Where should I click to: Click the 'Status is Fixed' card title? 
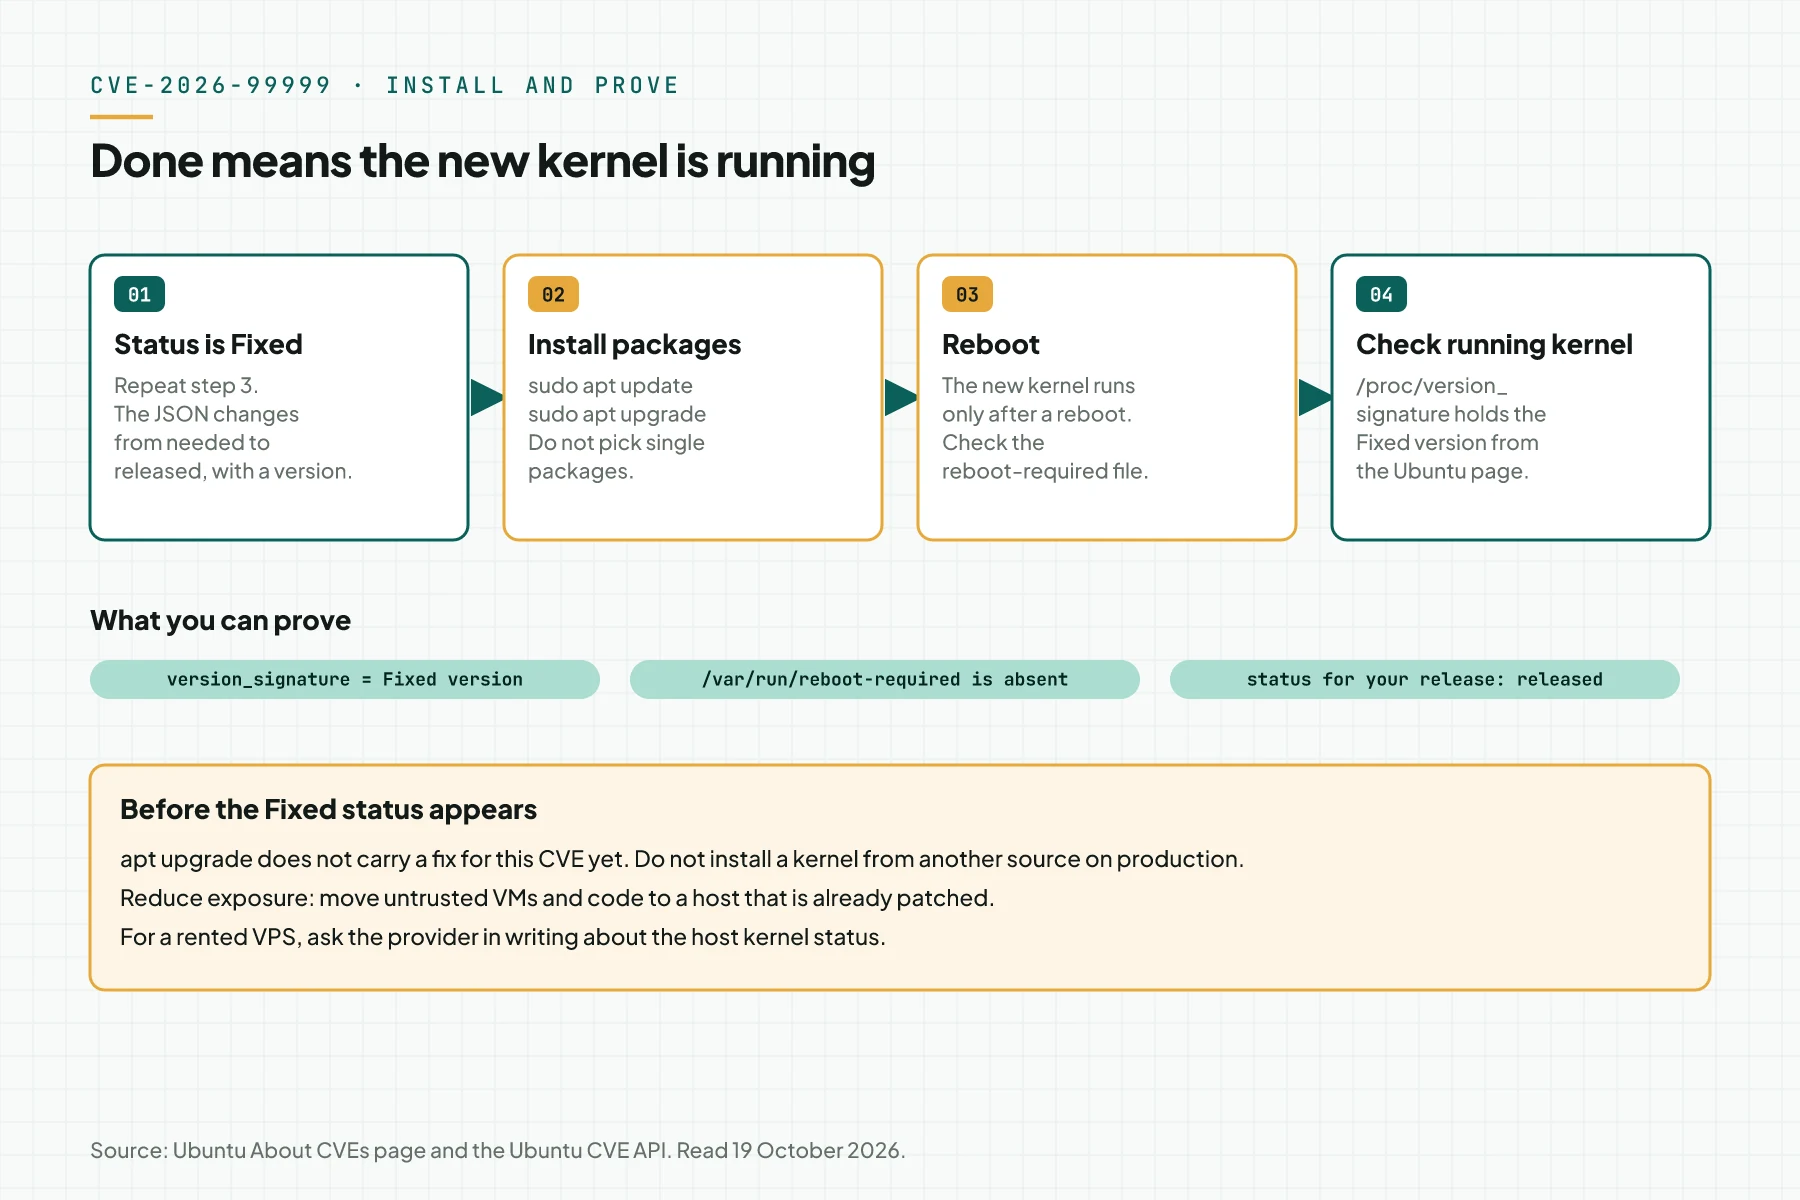point(208,344)
